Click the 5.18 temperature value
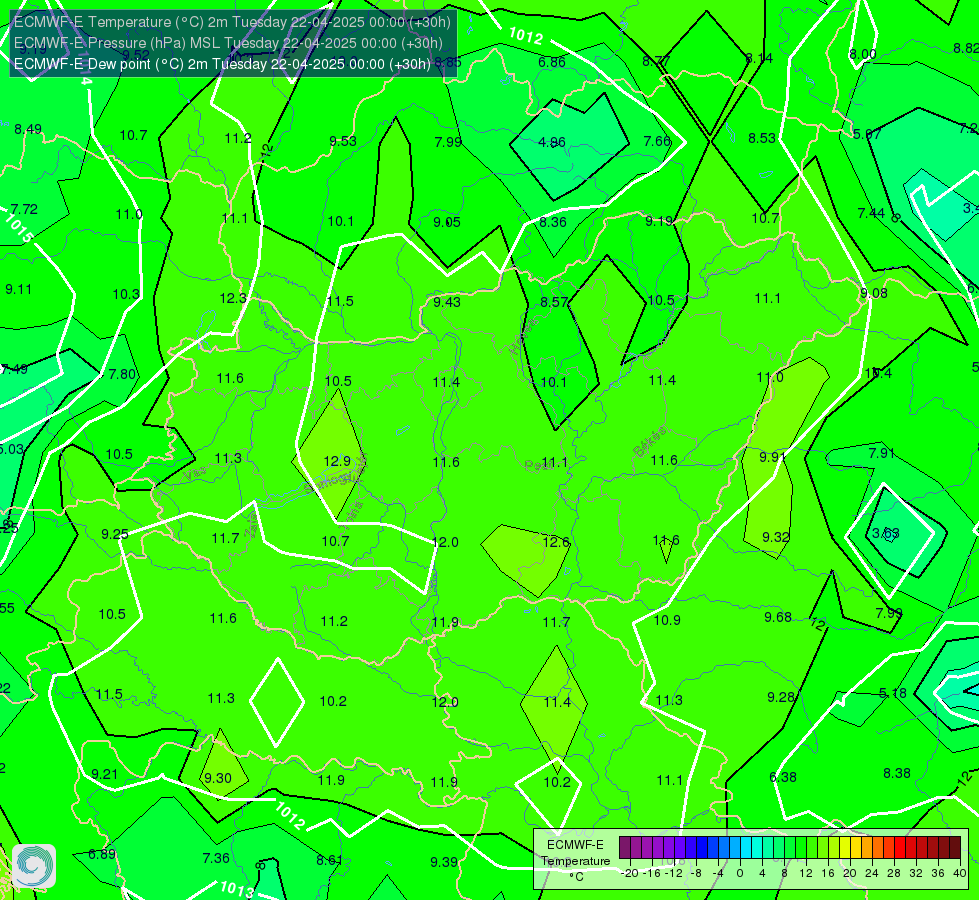 [x=892, y=693]
